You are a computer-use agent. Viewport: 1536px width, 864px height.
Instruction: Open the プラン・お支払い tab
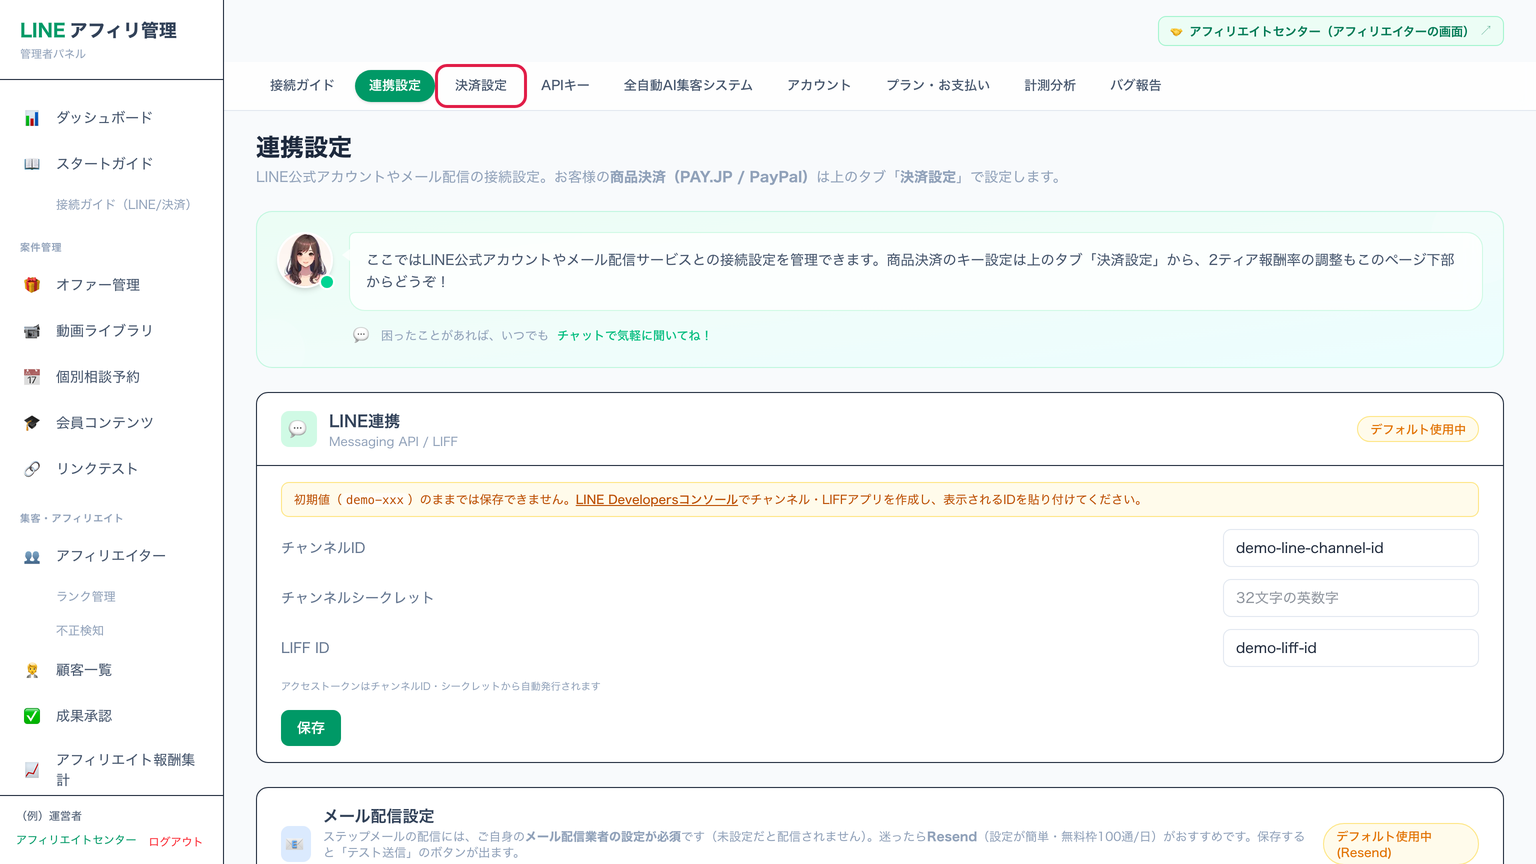[x=938, y=86]
